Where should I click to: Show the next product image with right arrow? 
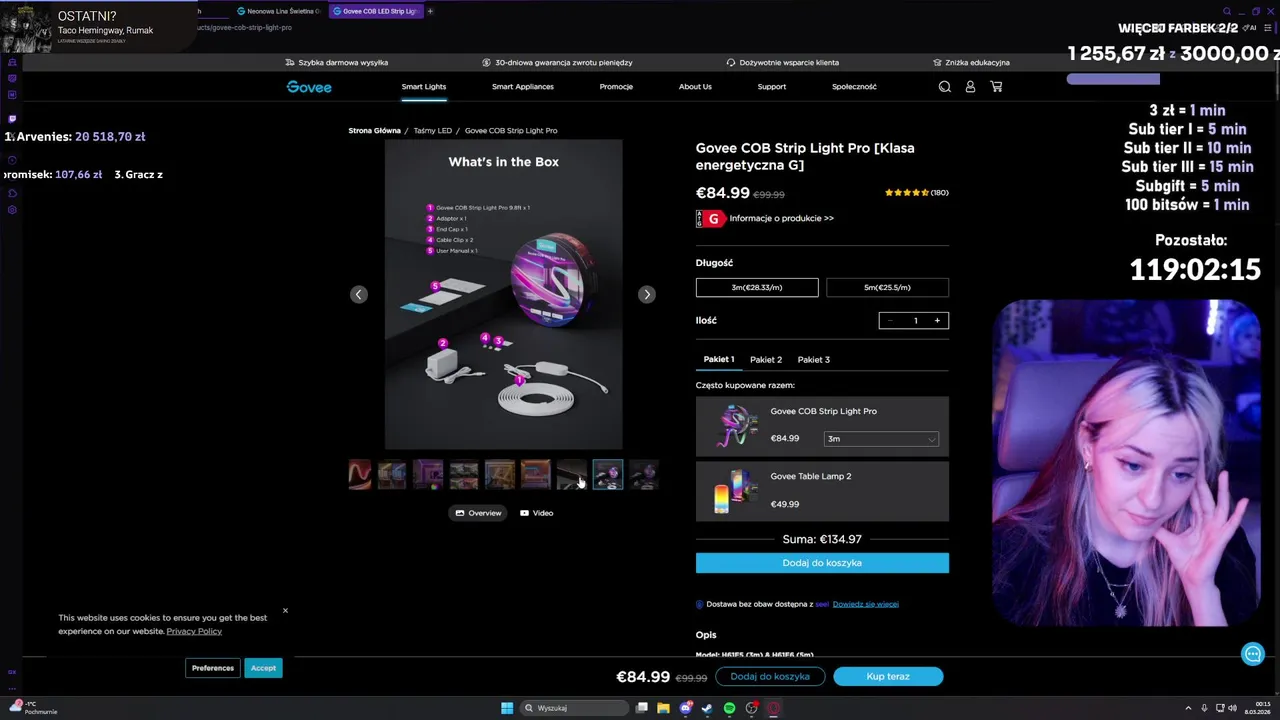click(647, 294)
